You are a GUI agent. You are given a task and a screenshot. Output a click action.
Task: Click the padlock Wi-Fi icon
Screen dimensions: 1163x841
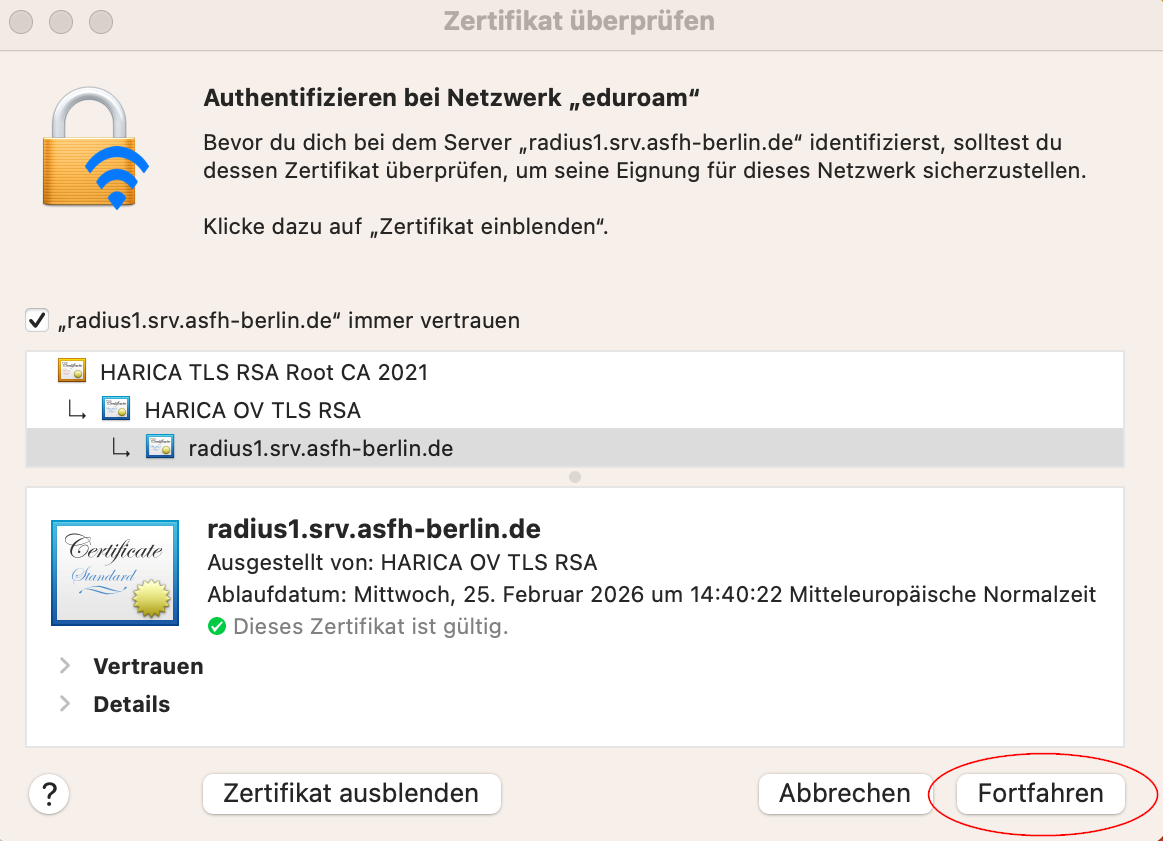[95, 148]
